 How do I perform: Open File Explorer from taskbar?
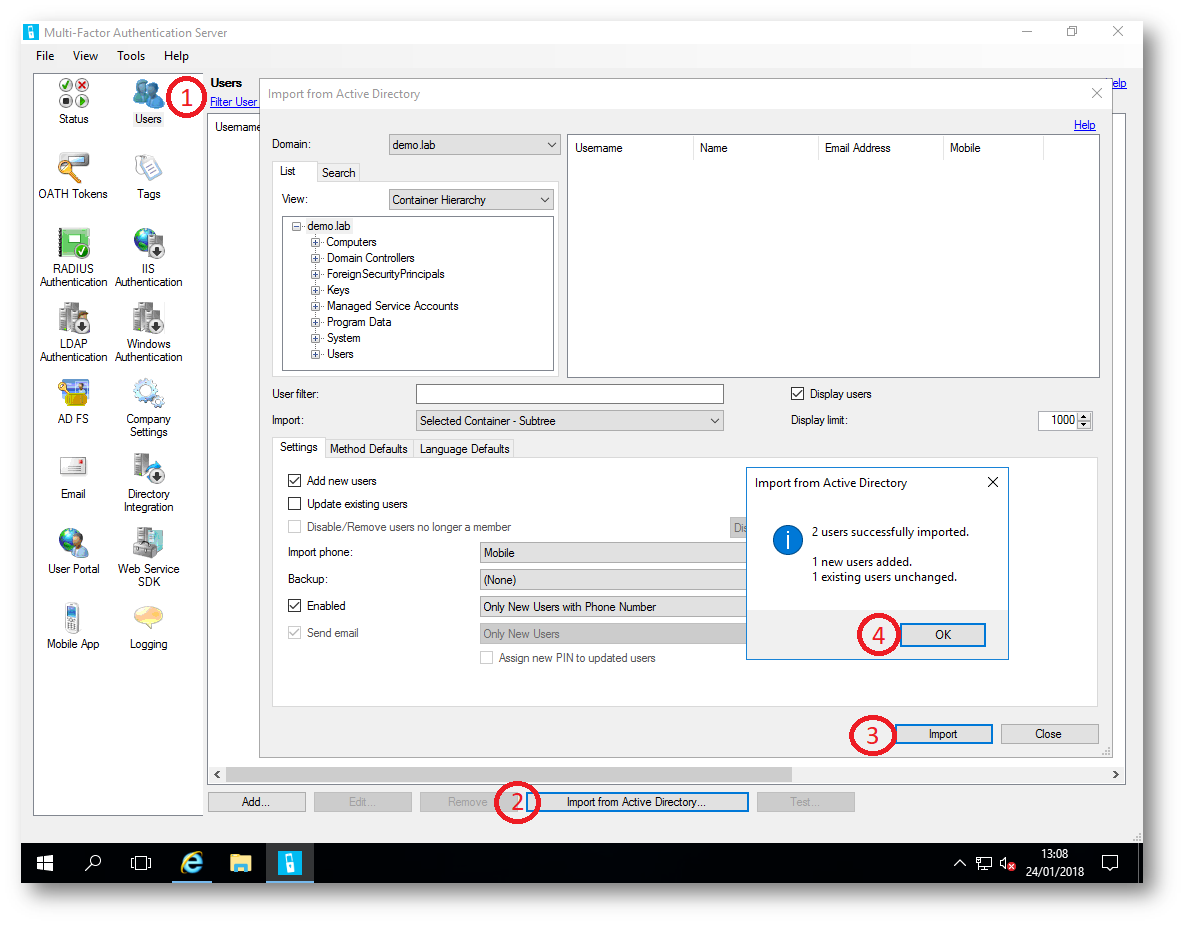[240, 862]
